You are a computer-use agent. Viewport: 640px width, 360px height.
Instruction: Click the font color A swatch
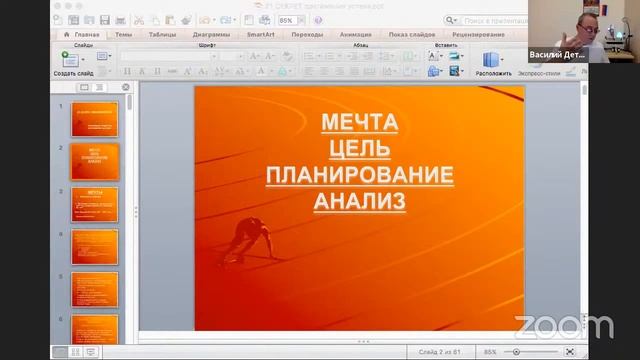point(261,71)
